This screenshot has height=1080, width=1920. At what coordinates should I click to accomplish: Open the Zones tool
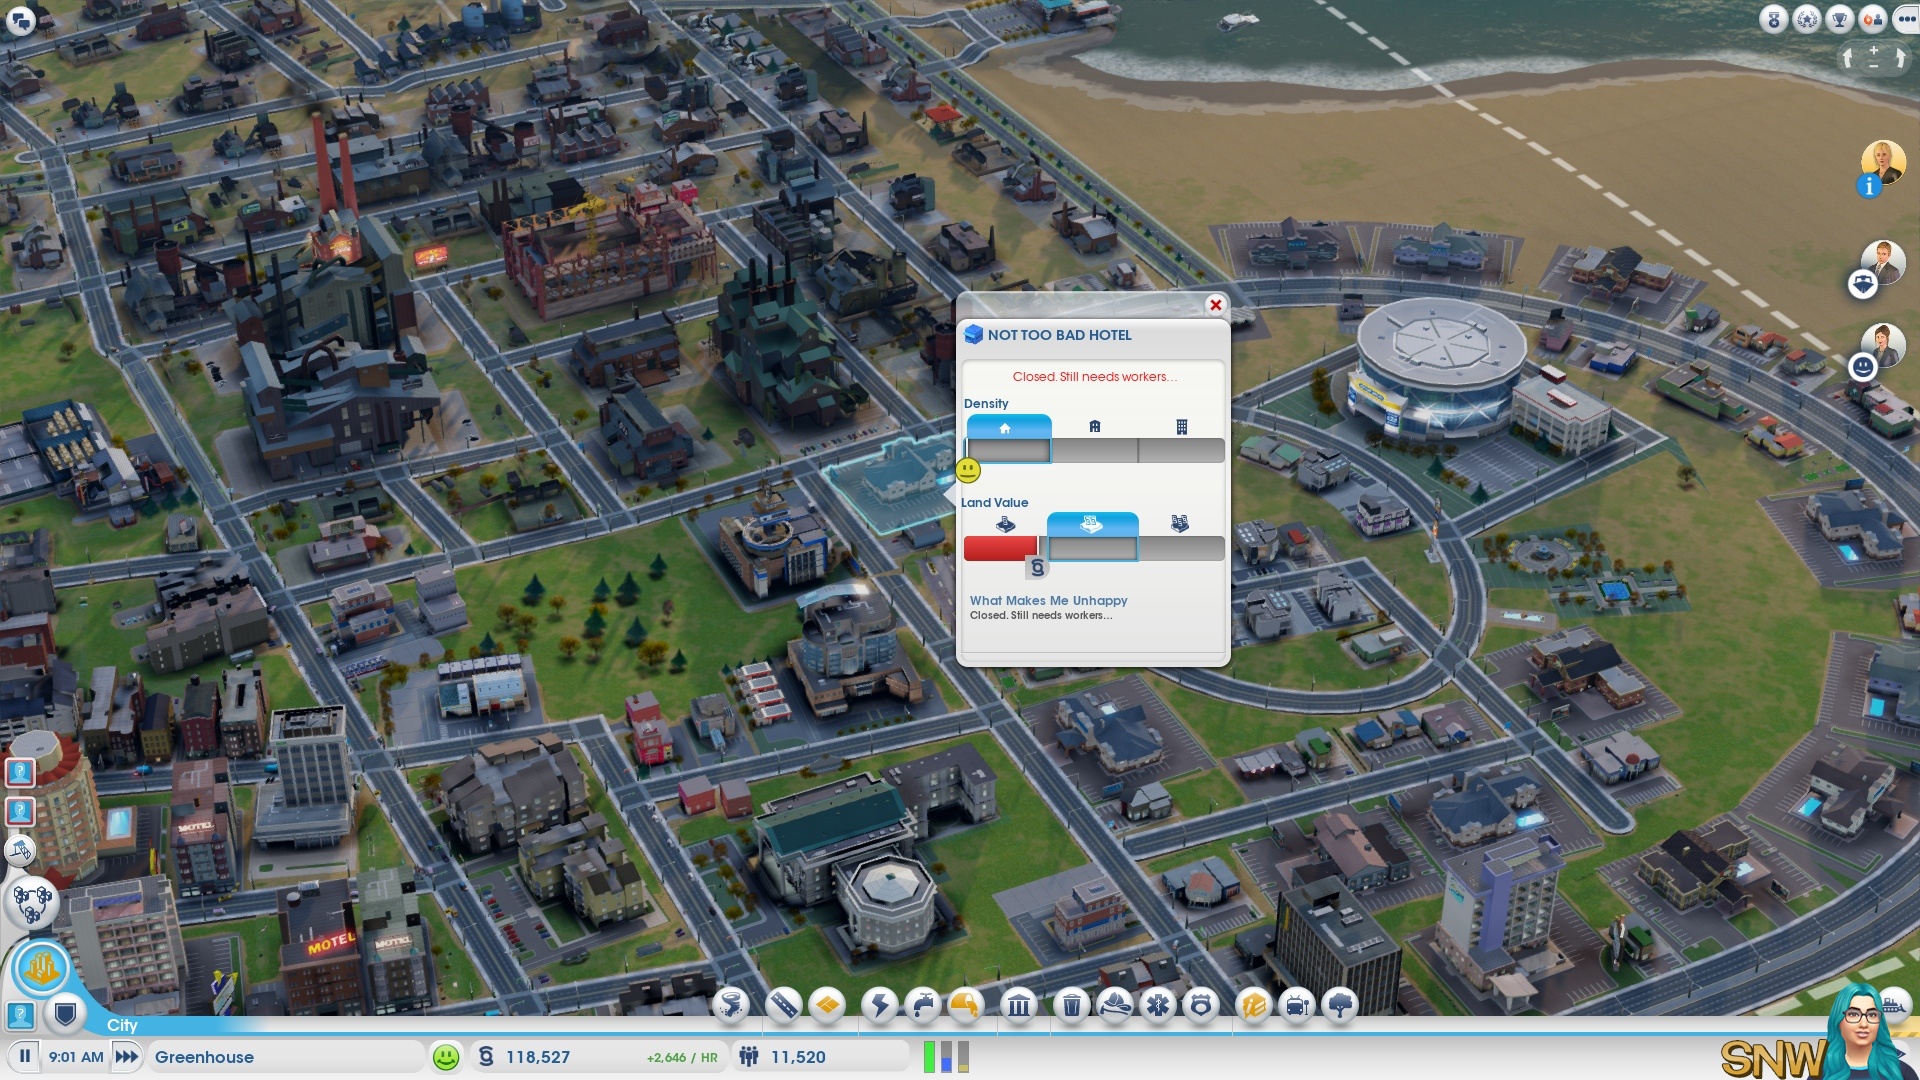pos(828,1004)
